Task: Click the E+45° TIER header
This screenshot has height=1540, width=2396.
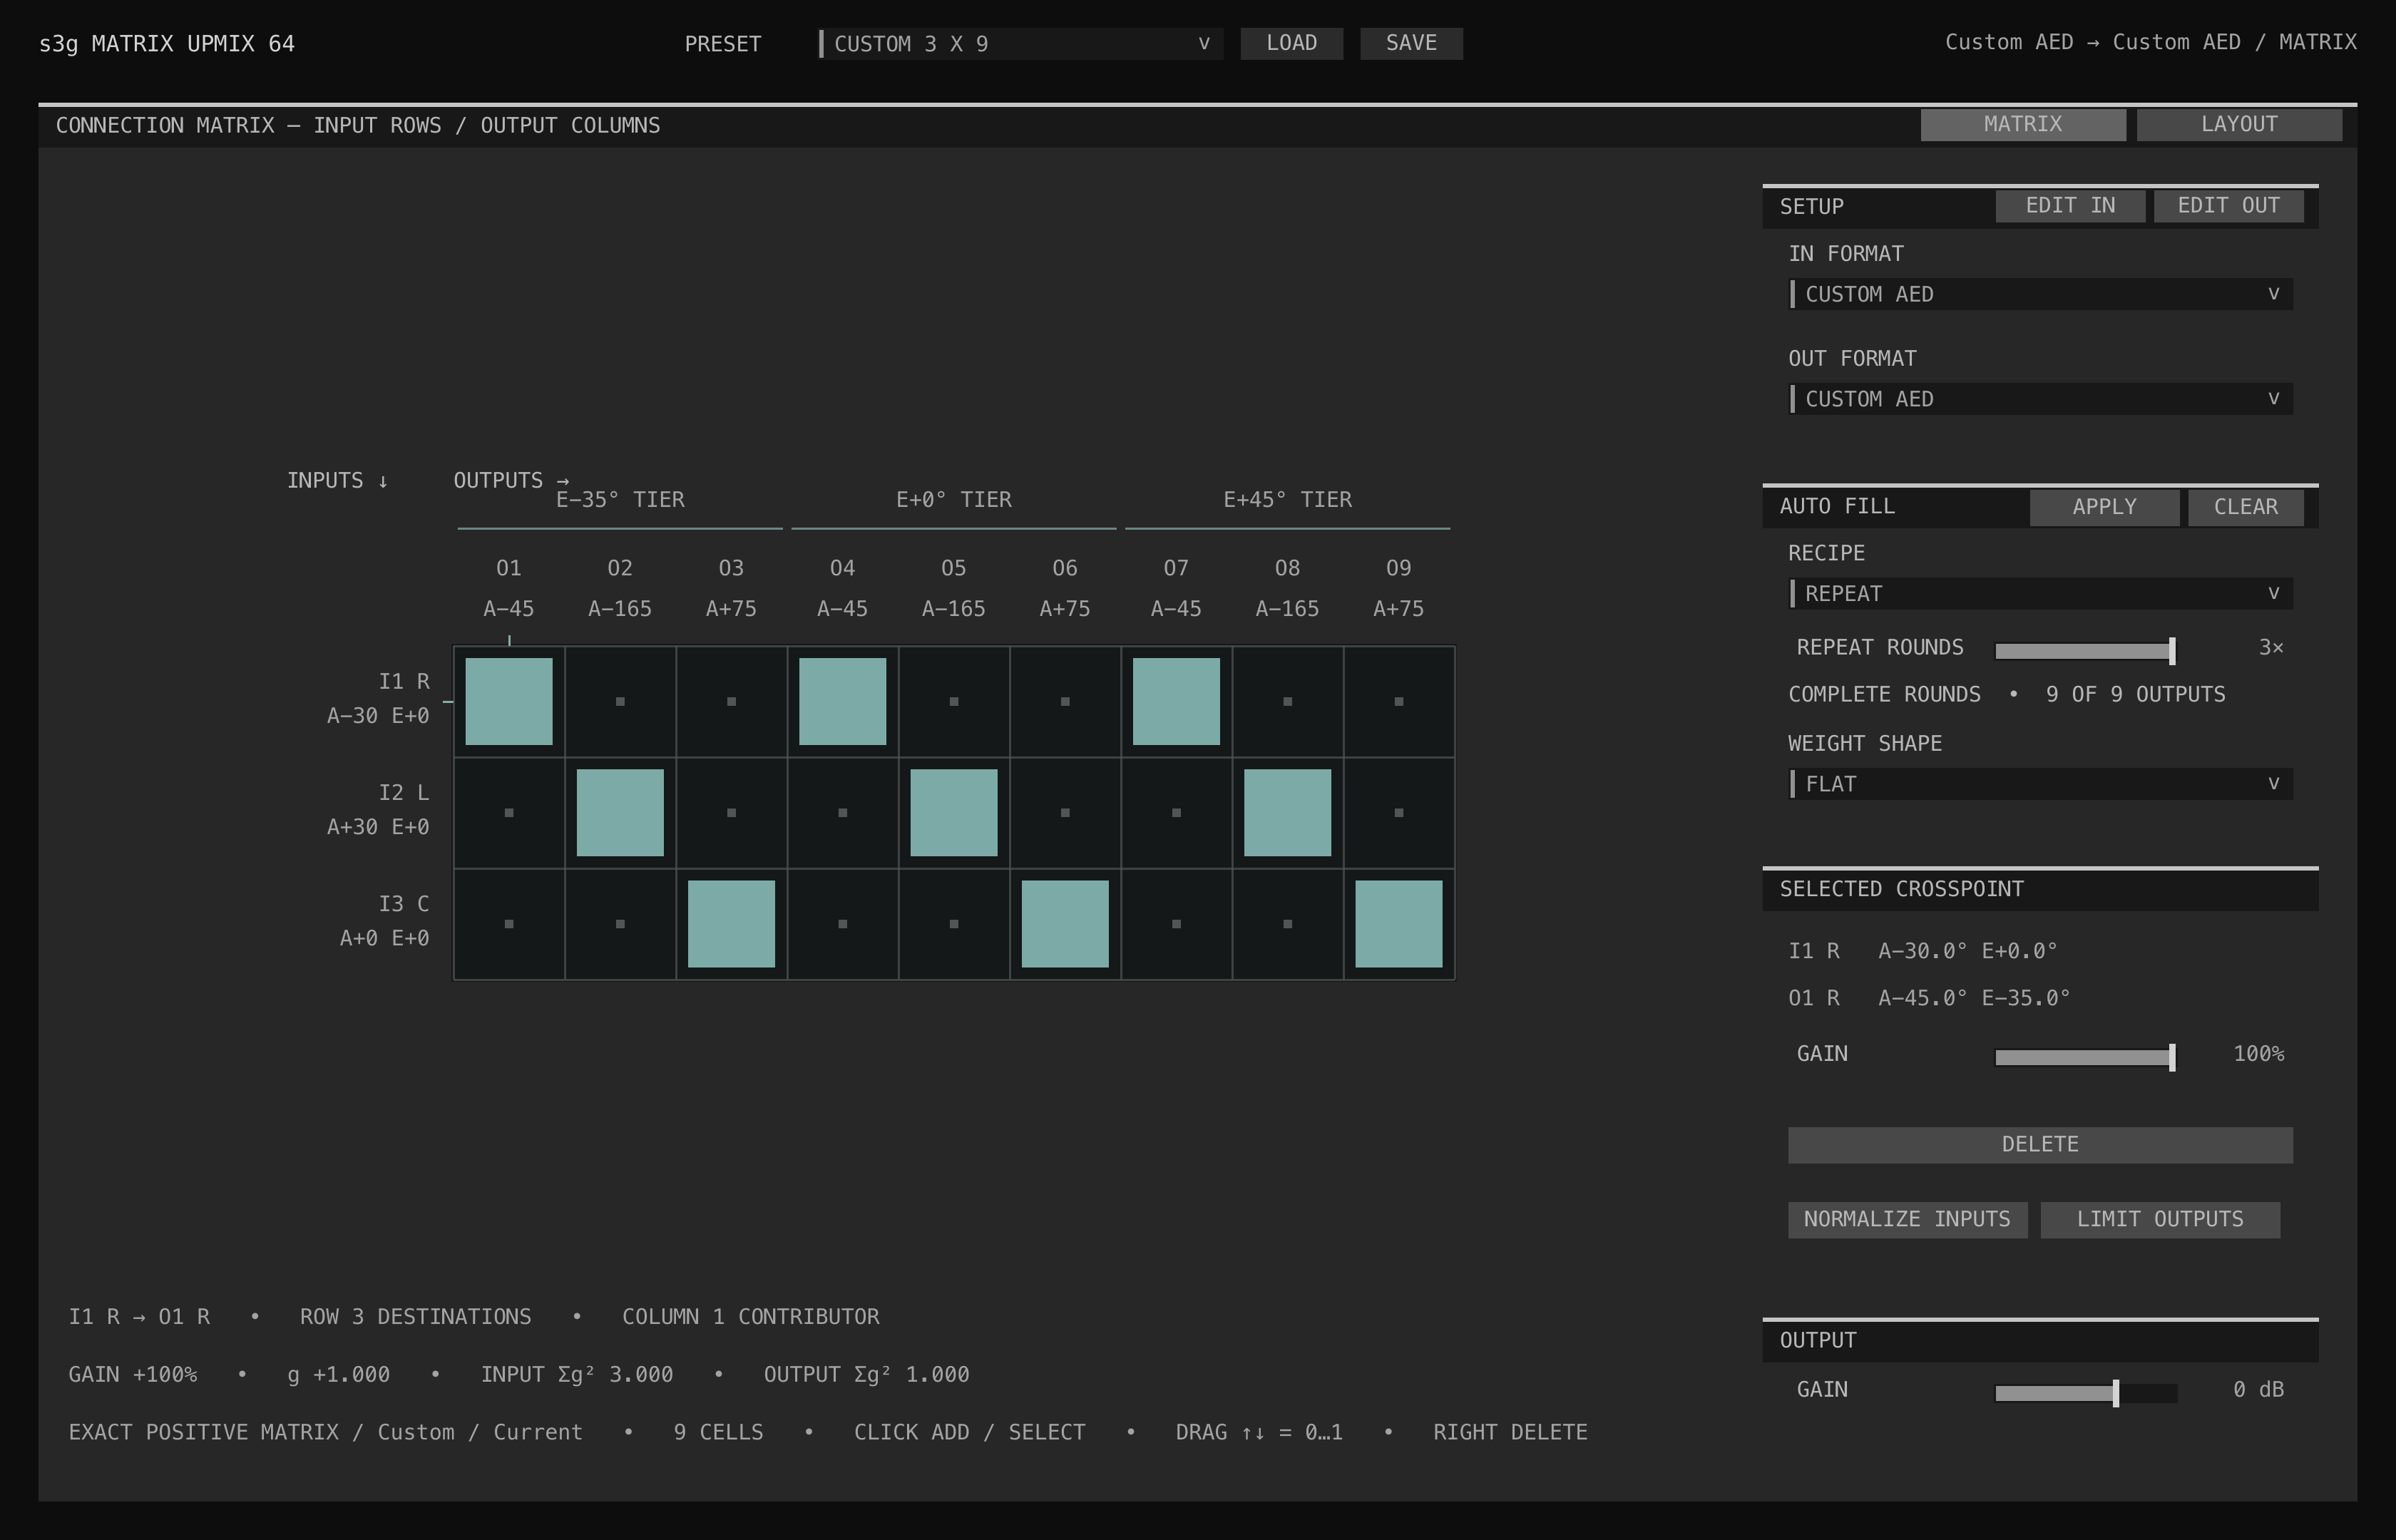Action: (x=1288, y=499)
